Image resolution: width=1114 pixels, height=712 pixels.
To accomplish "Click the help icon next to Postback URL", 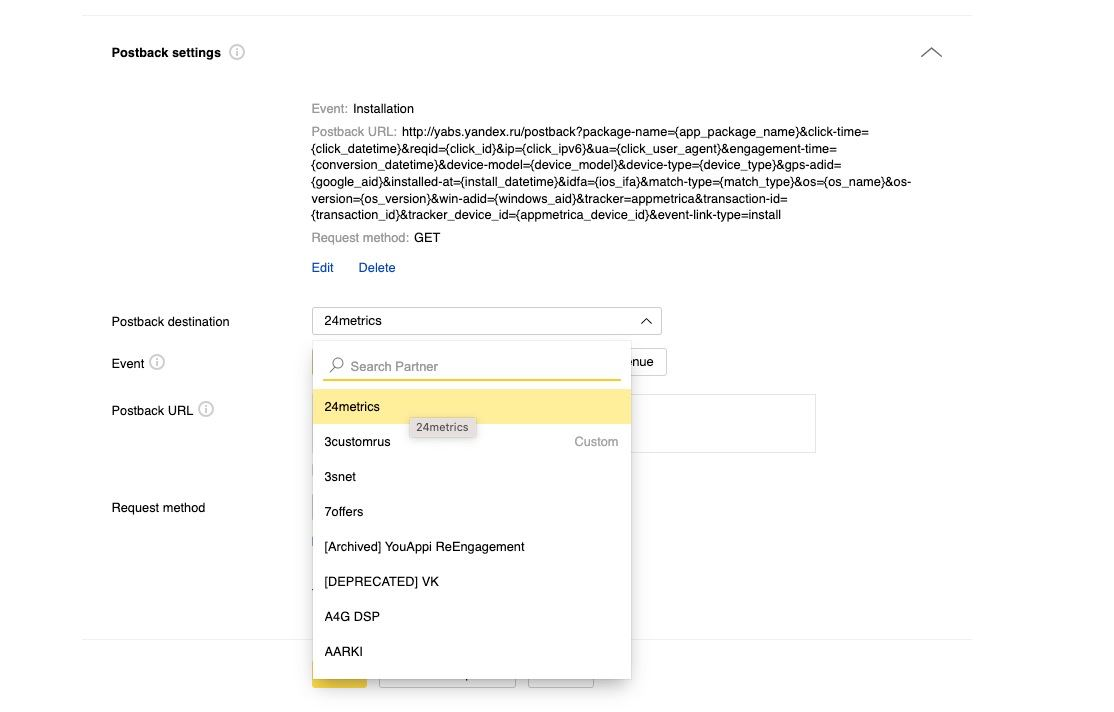I will (x=206, y=409).
